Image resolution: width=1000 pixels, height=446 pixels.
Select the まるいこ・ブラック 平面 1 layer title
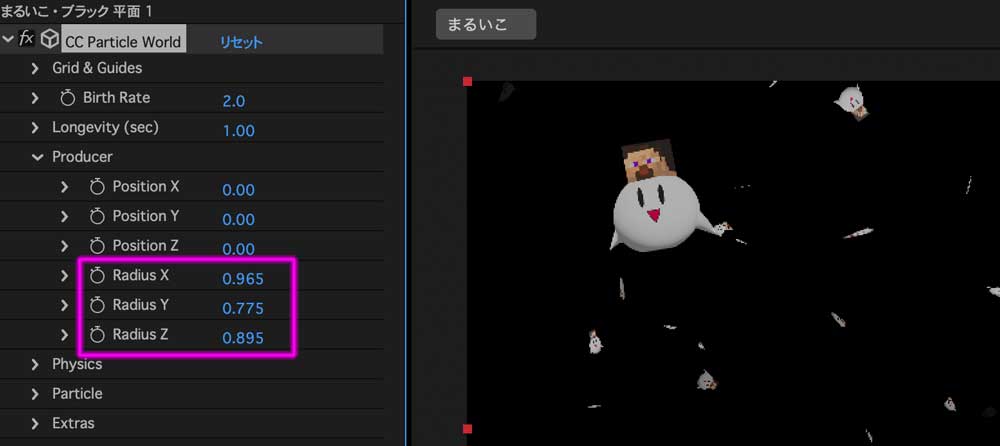pyautogui.click(x=77, y=11)
